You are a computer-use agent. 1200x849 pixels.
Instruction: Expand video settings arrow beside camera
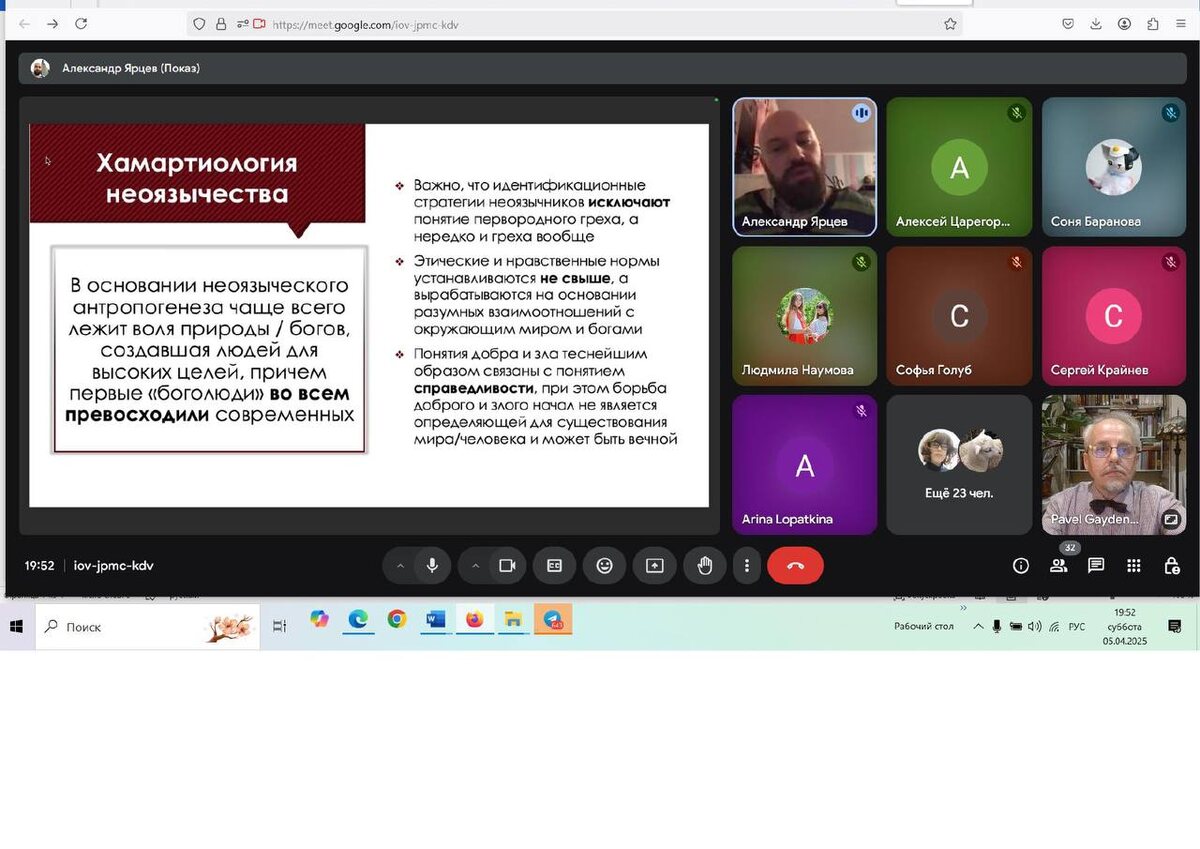[x=476, y=565]
